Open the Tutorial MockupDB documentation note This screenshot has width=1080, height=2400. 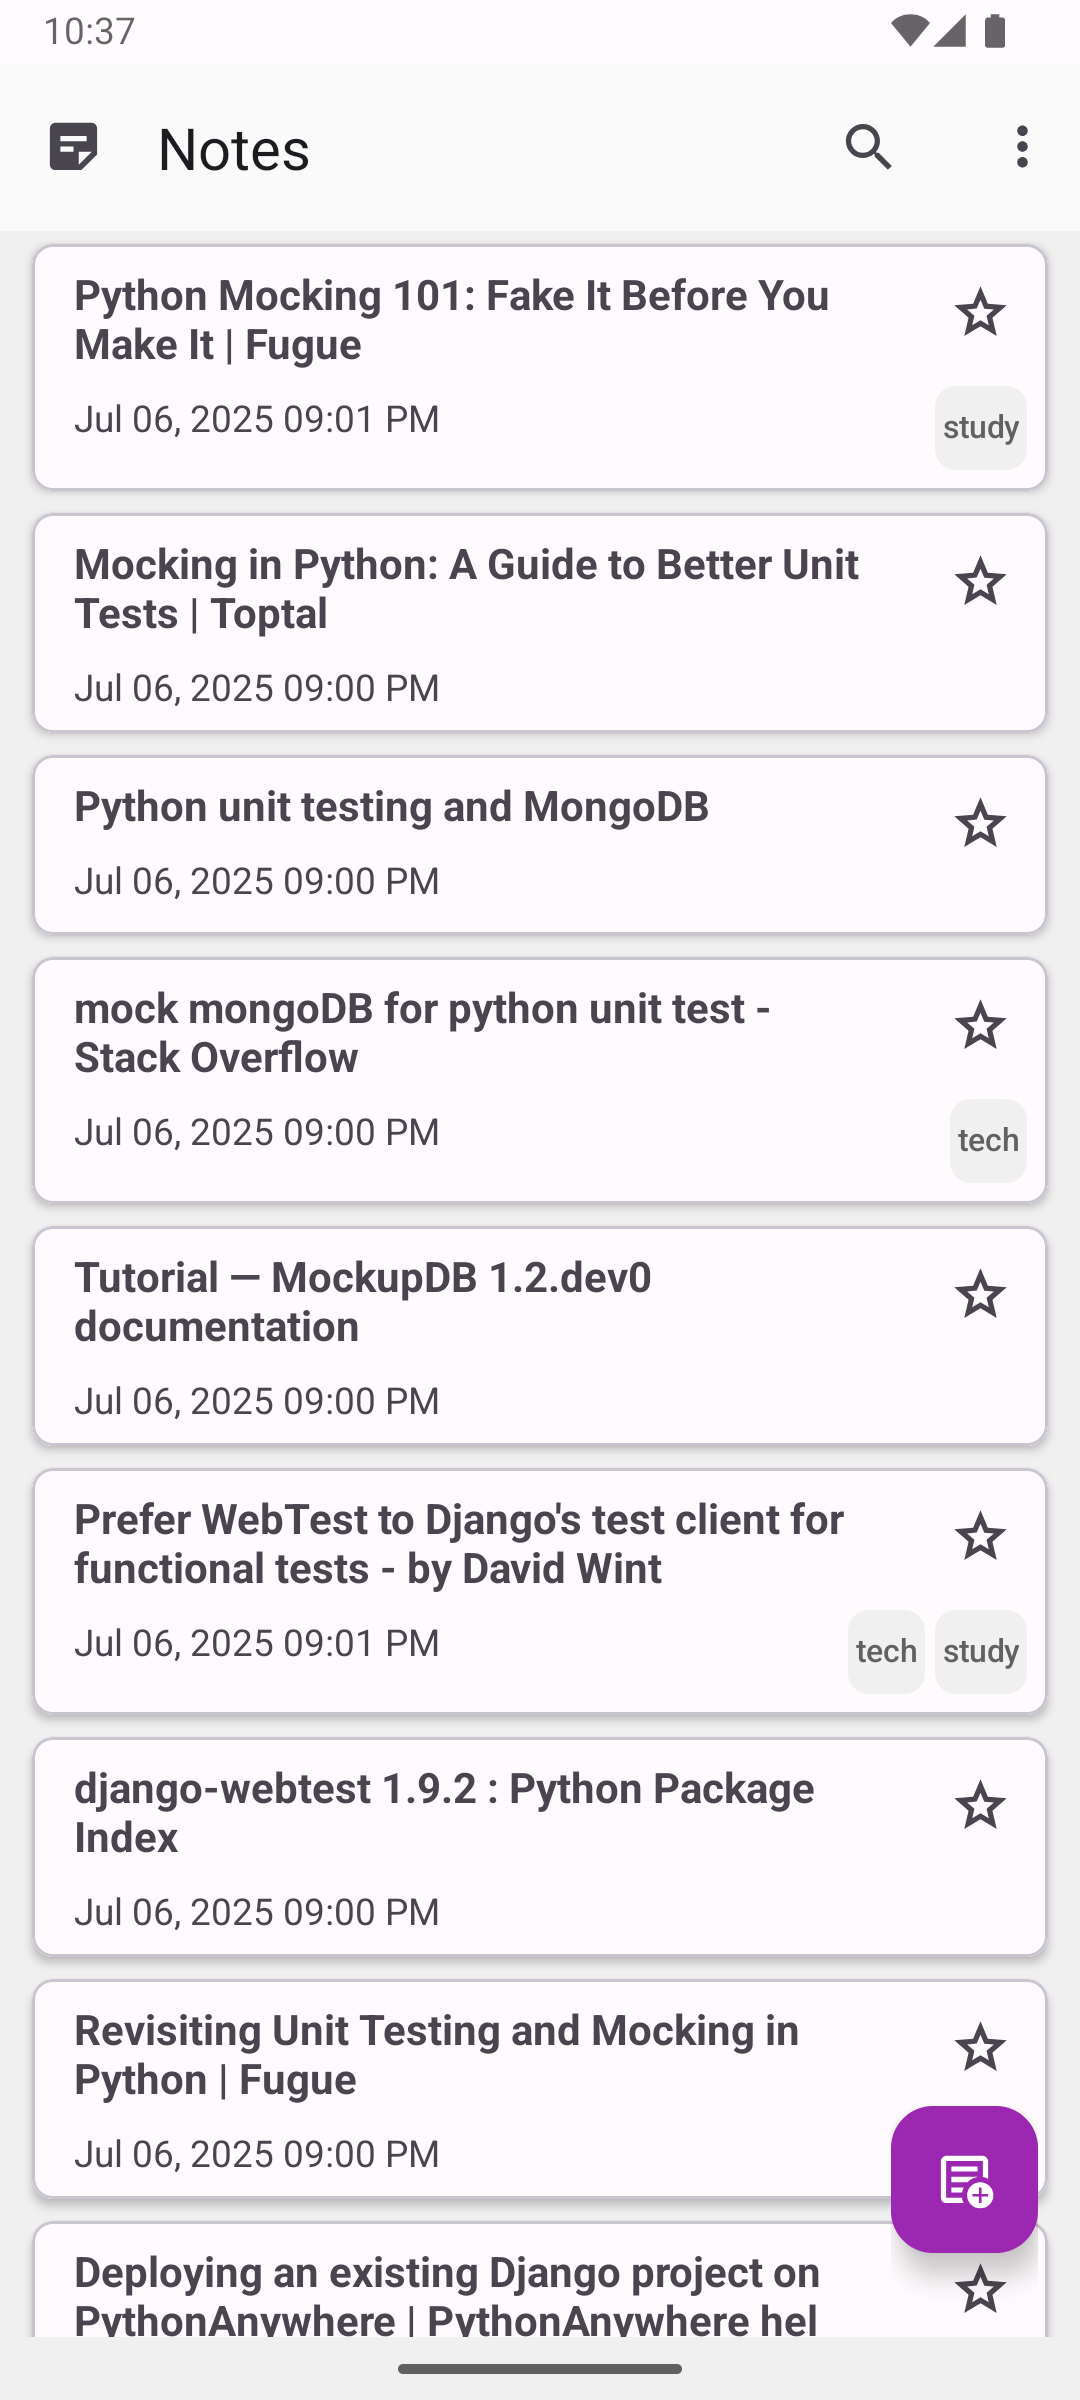[x=540, y=1336]
